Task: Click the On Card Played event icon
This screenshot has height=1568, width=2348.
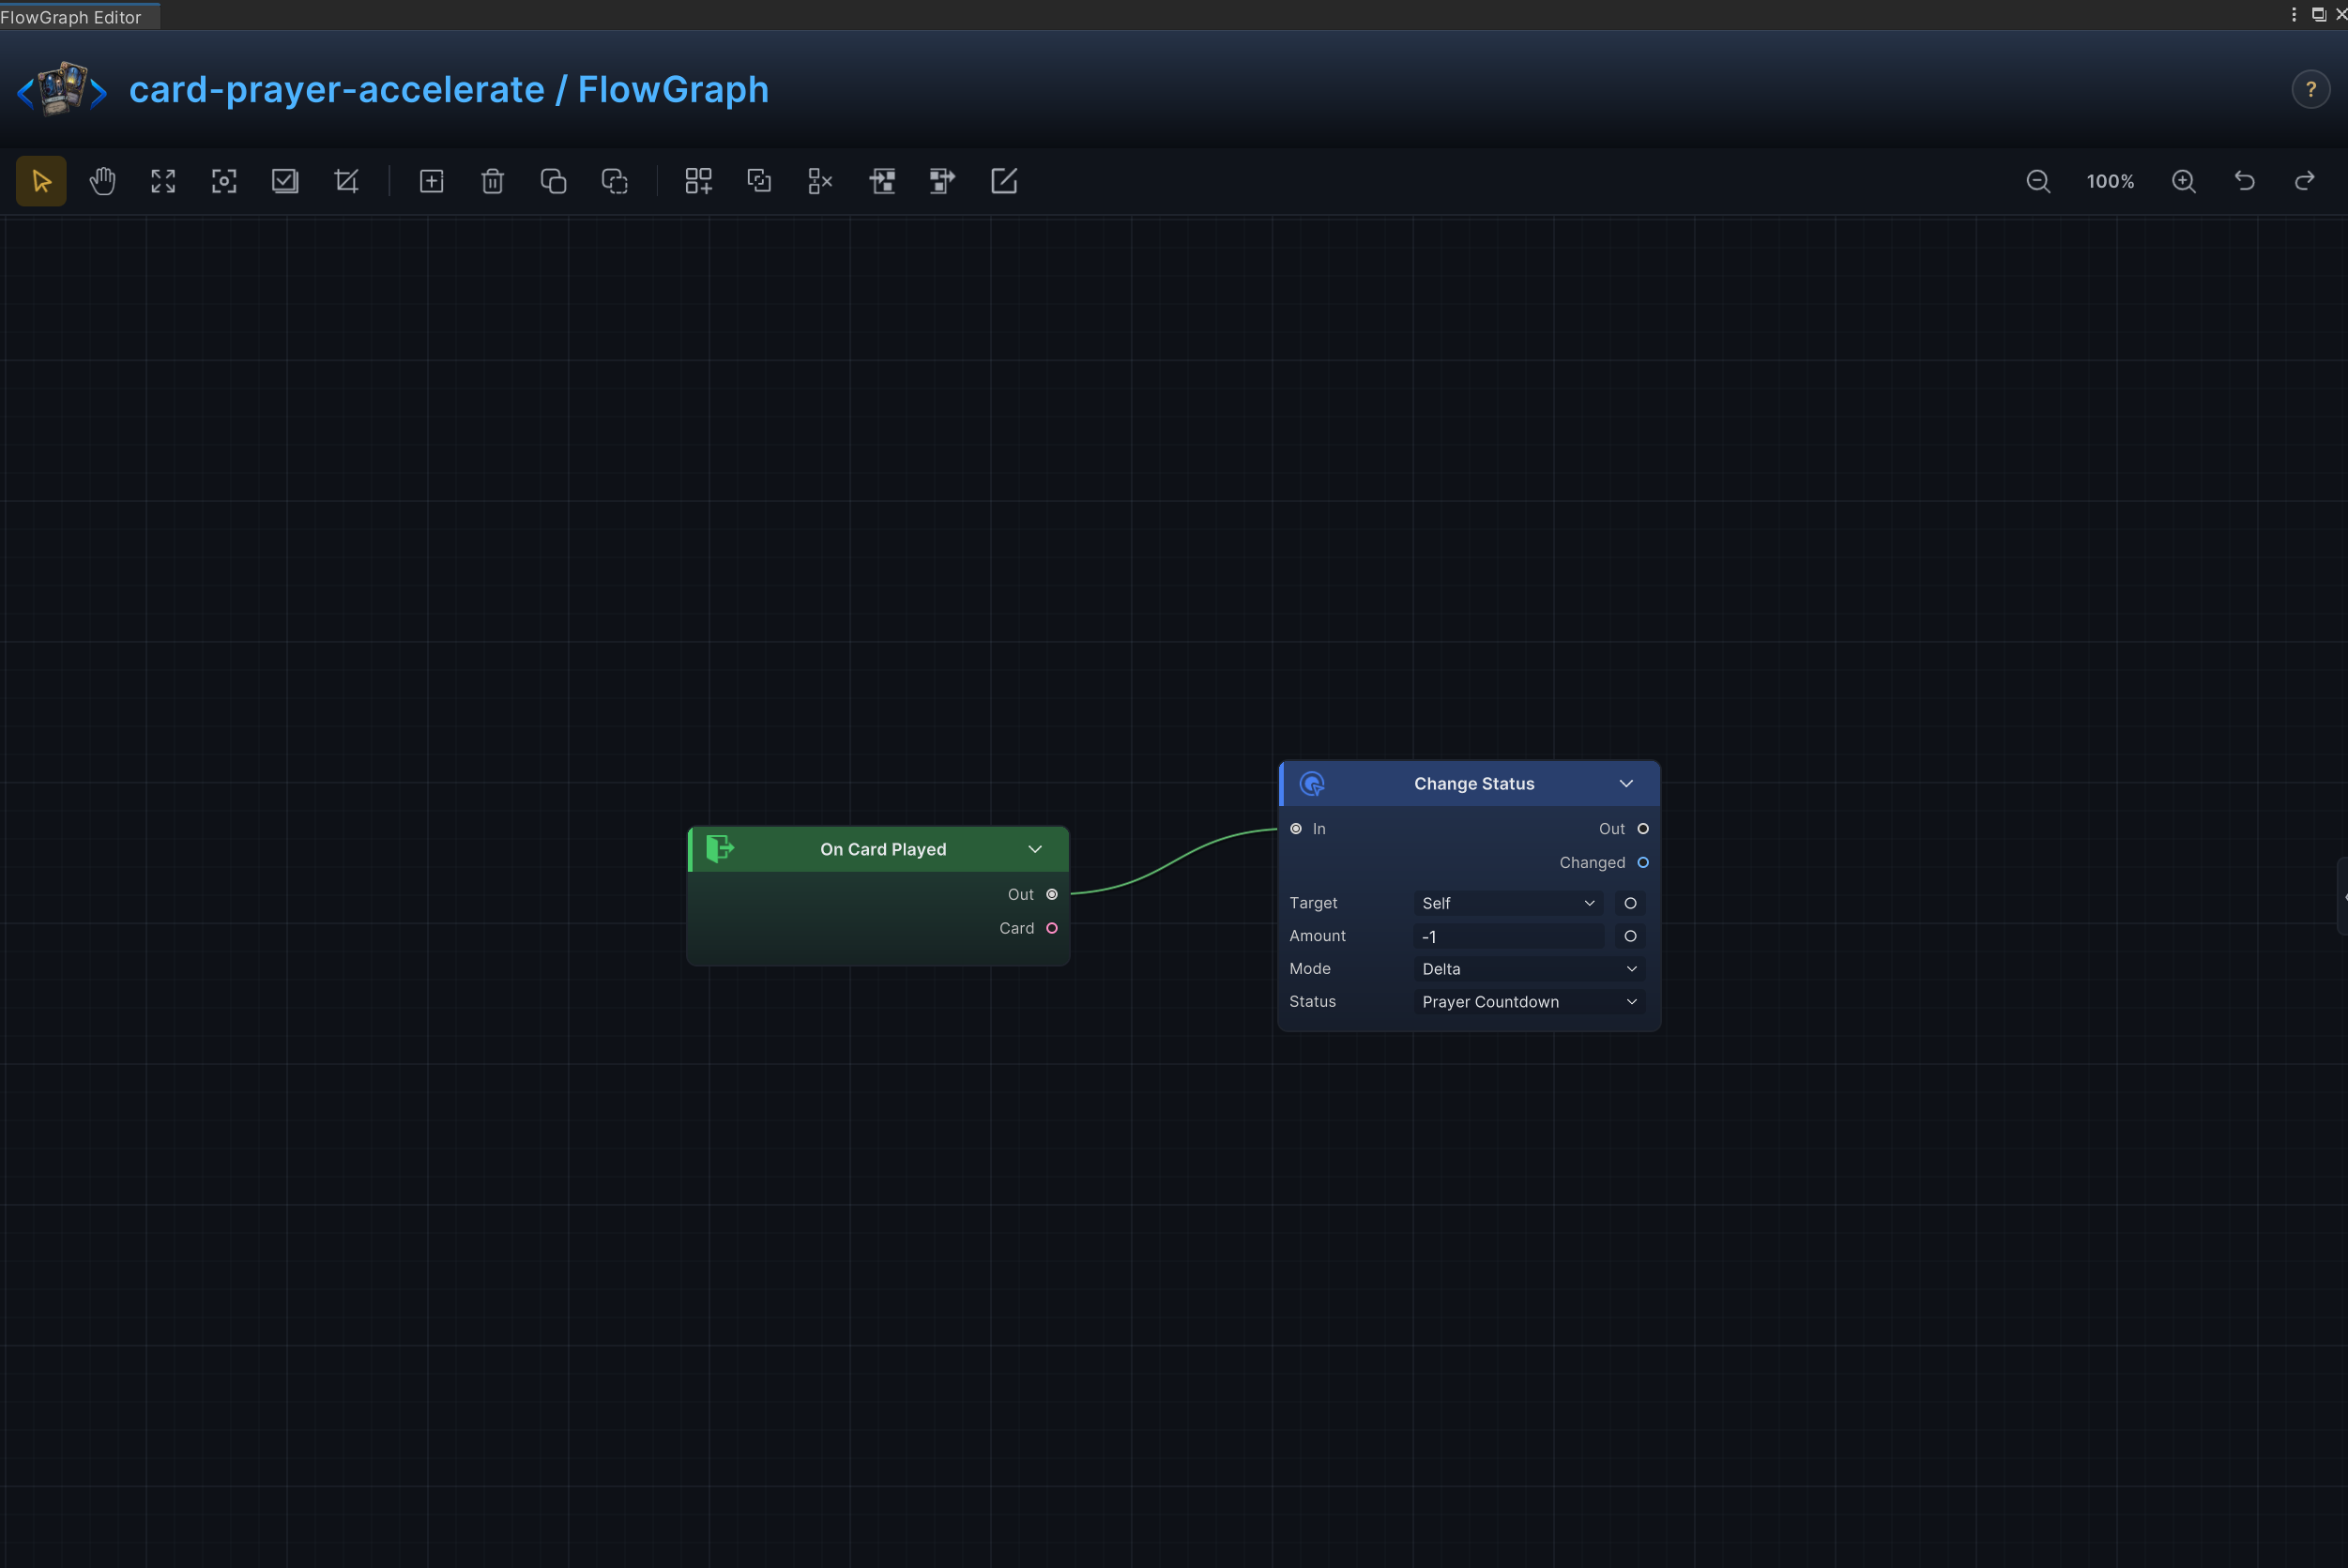Action: [x=720, y=849]
